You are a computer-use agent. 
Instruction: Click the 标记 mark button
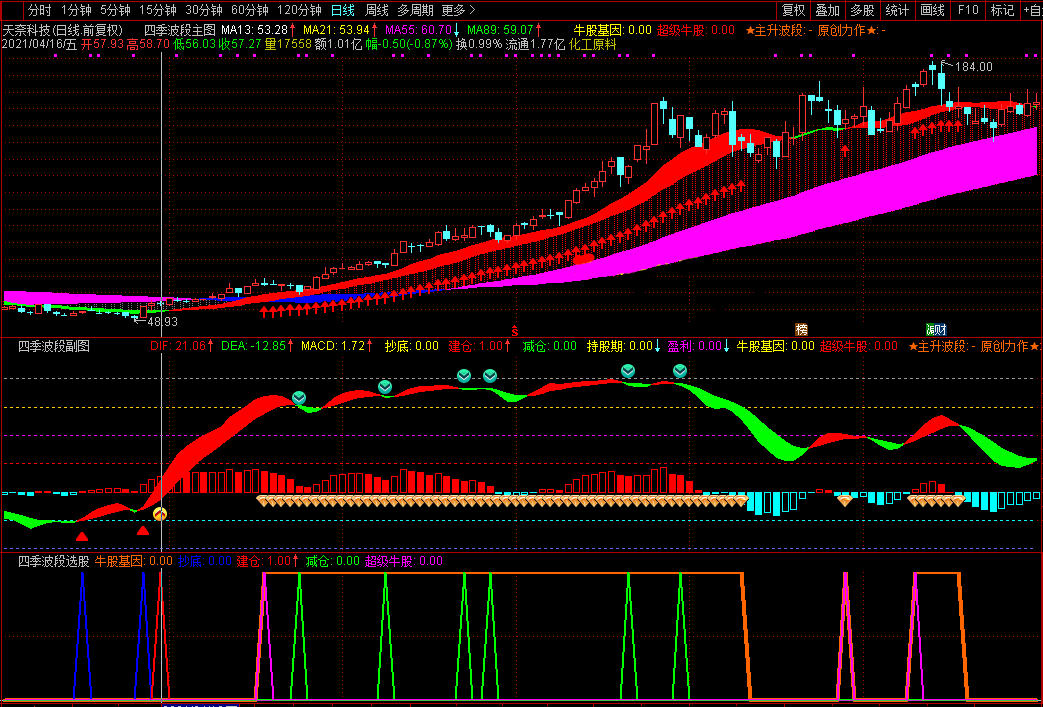pyautogui.click(x=1002, y=10)
